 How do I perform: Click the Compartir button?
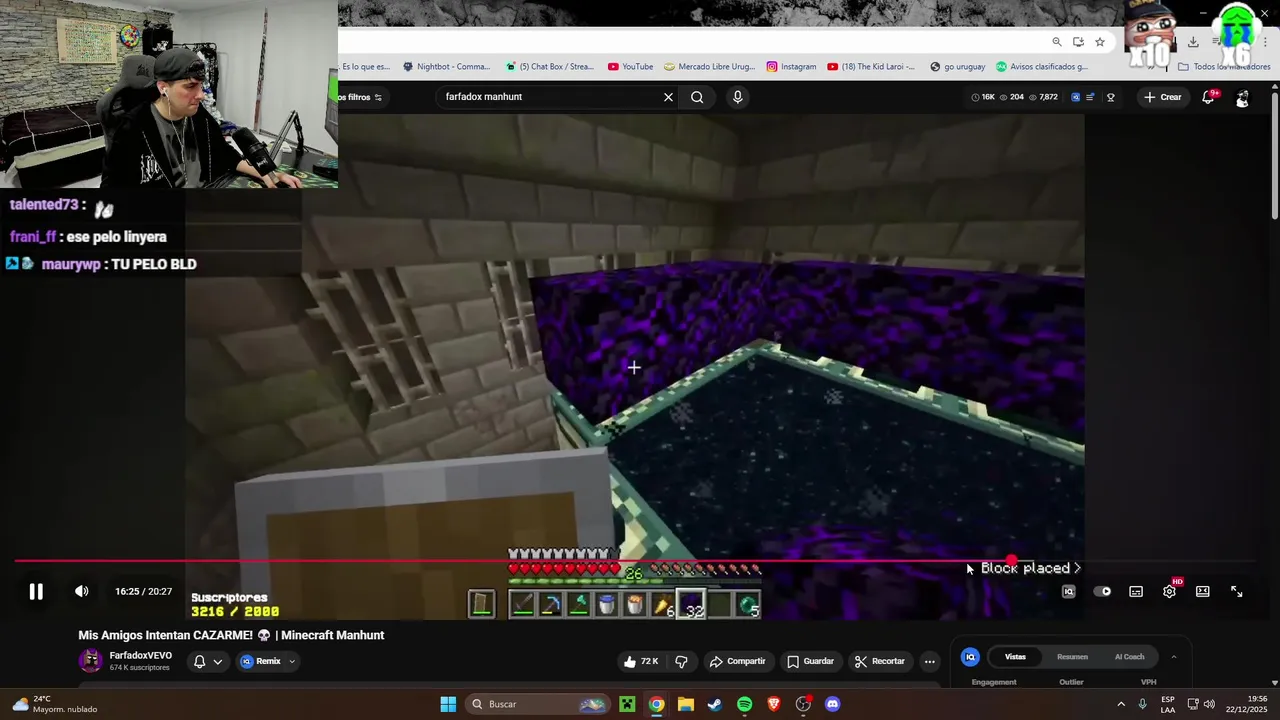point(737,661)
